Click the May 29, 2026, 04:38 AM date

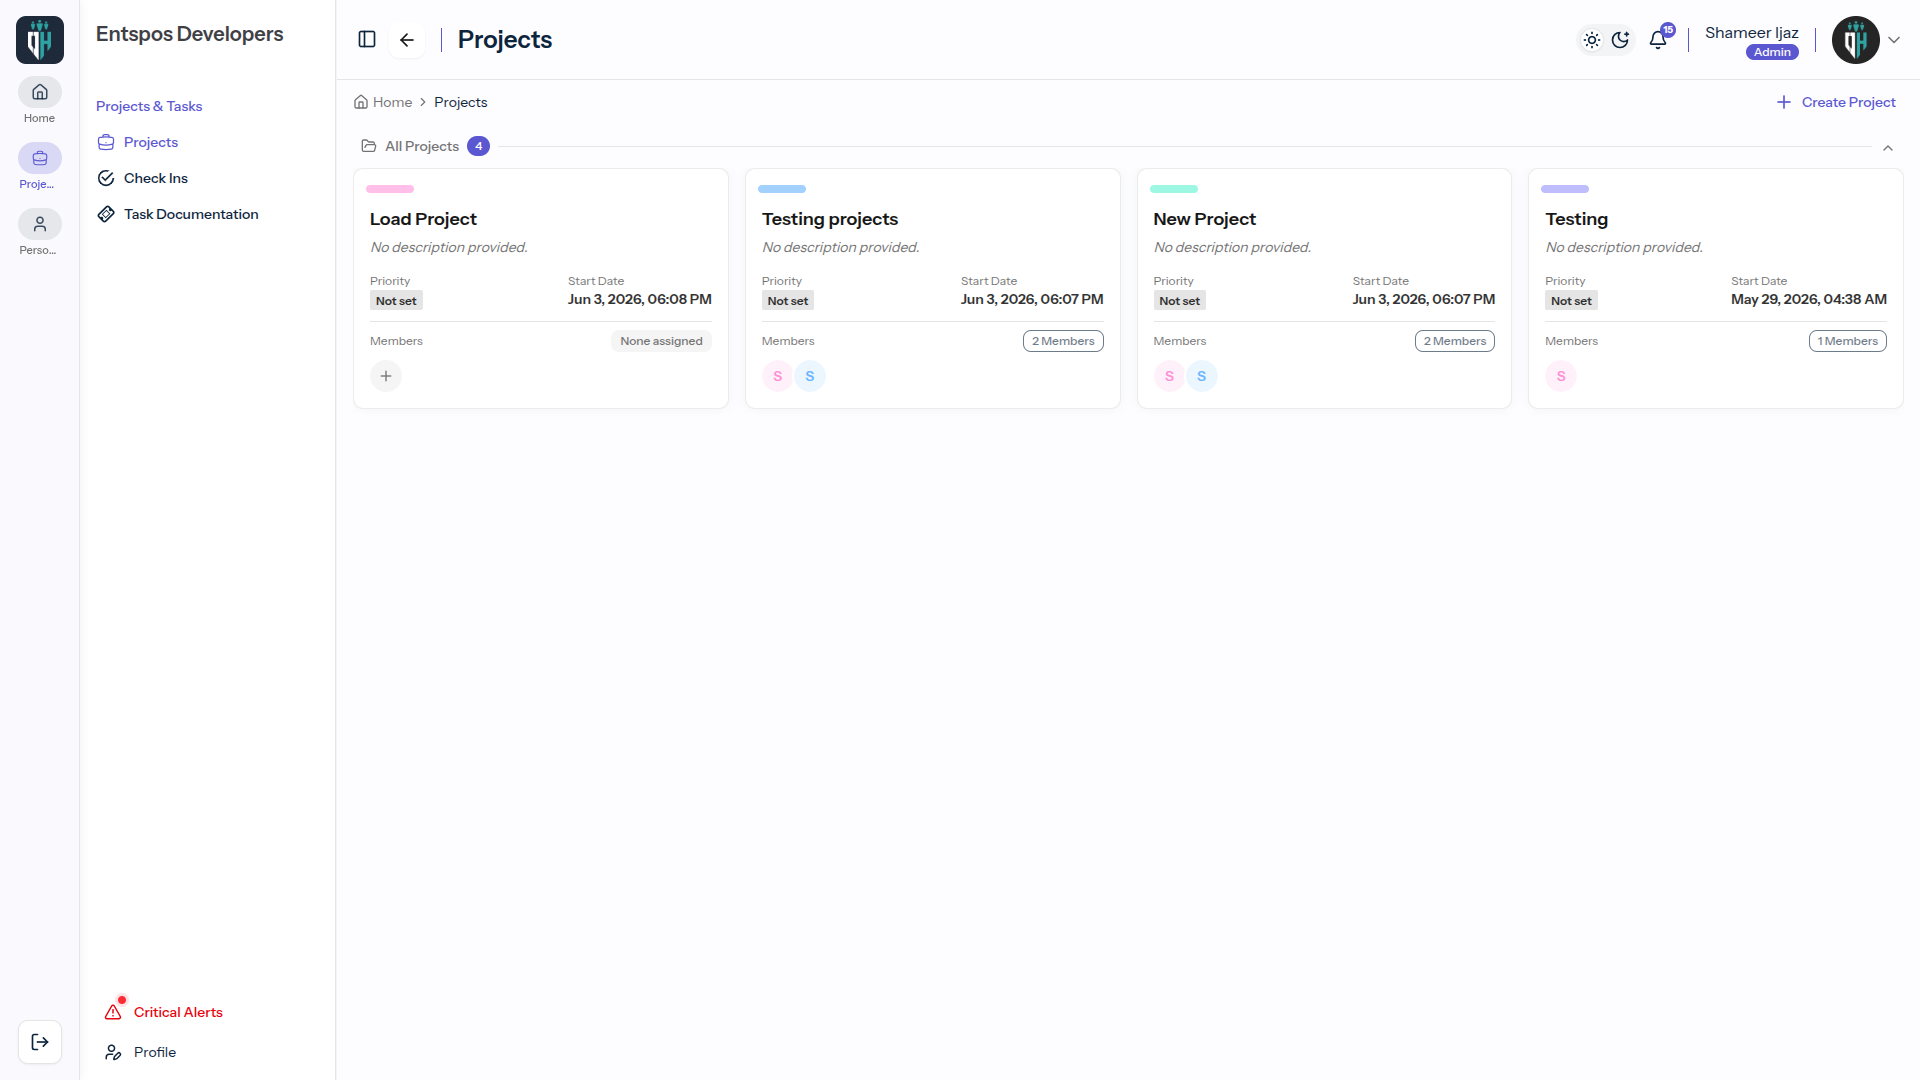pyautogui.click(x=1809, y=299)
